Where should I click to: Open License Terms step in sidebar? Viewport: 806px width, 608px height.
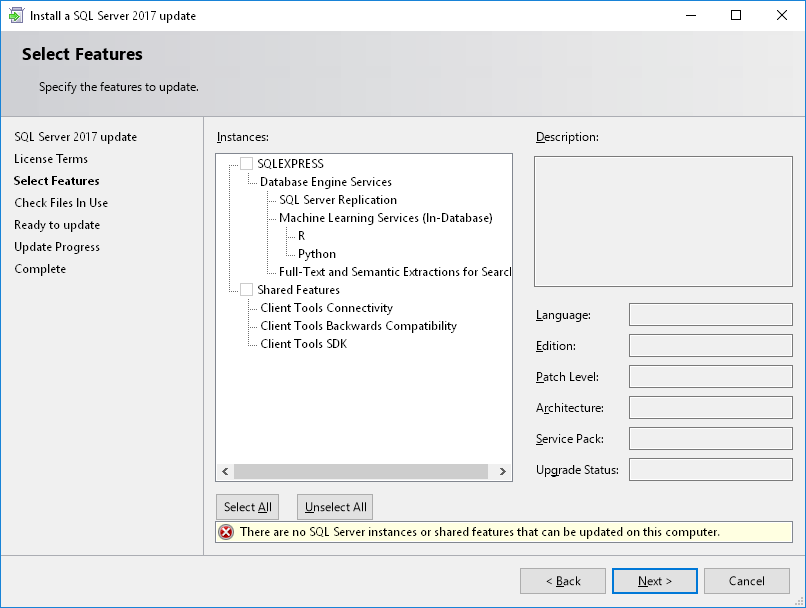coord(51,159)
